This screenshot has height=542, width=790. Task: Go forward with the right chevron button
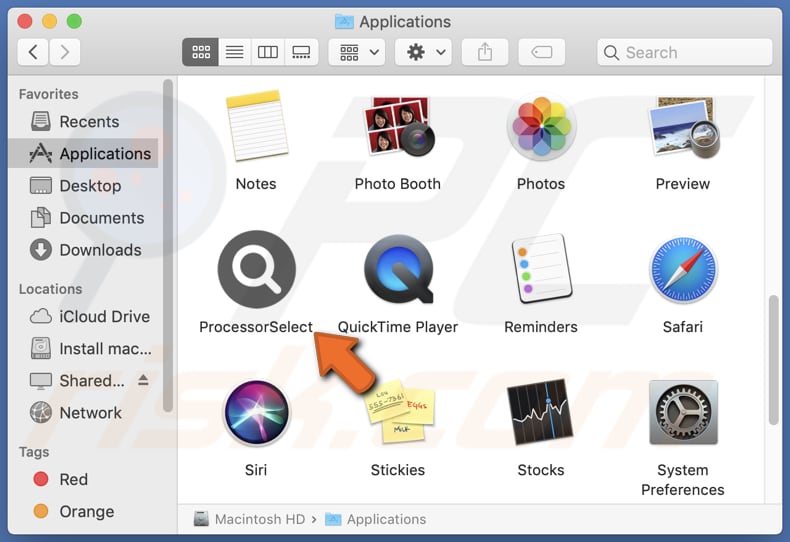point(64,52)
